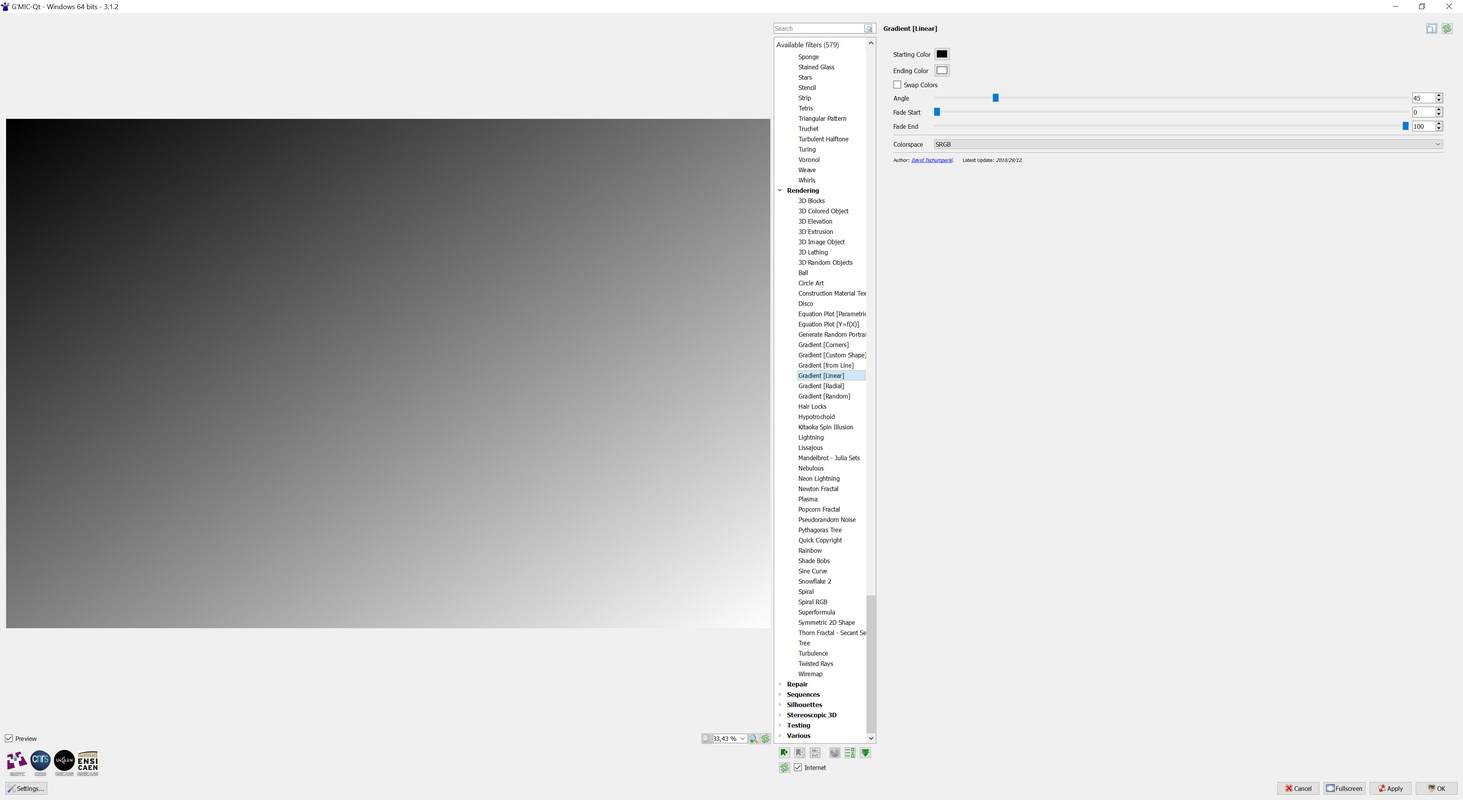
Task: Expand the Silhouettes category
Action: tap(780, 705)
